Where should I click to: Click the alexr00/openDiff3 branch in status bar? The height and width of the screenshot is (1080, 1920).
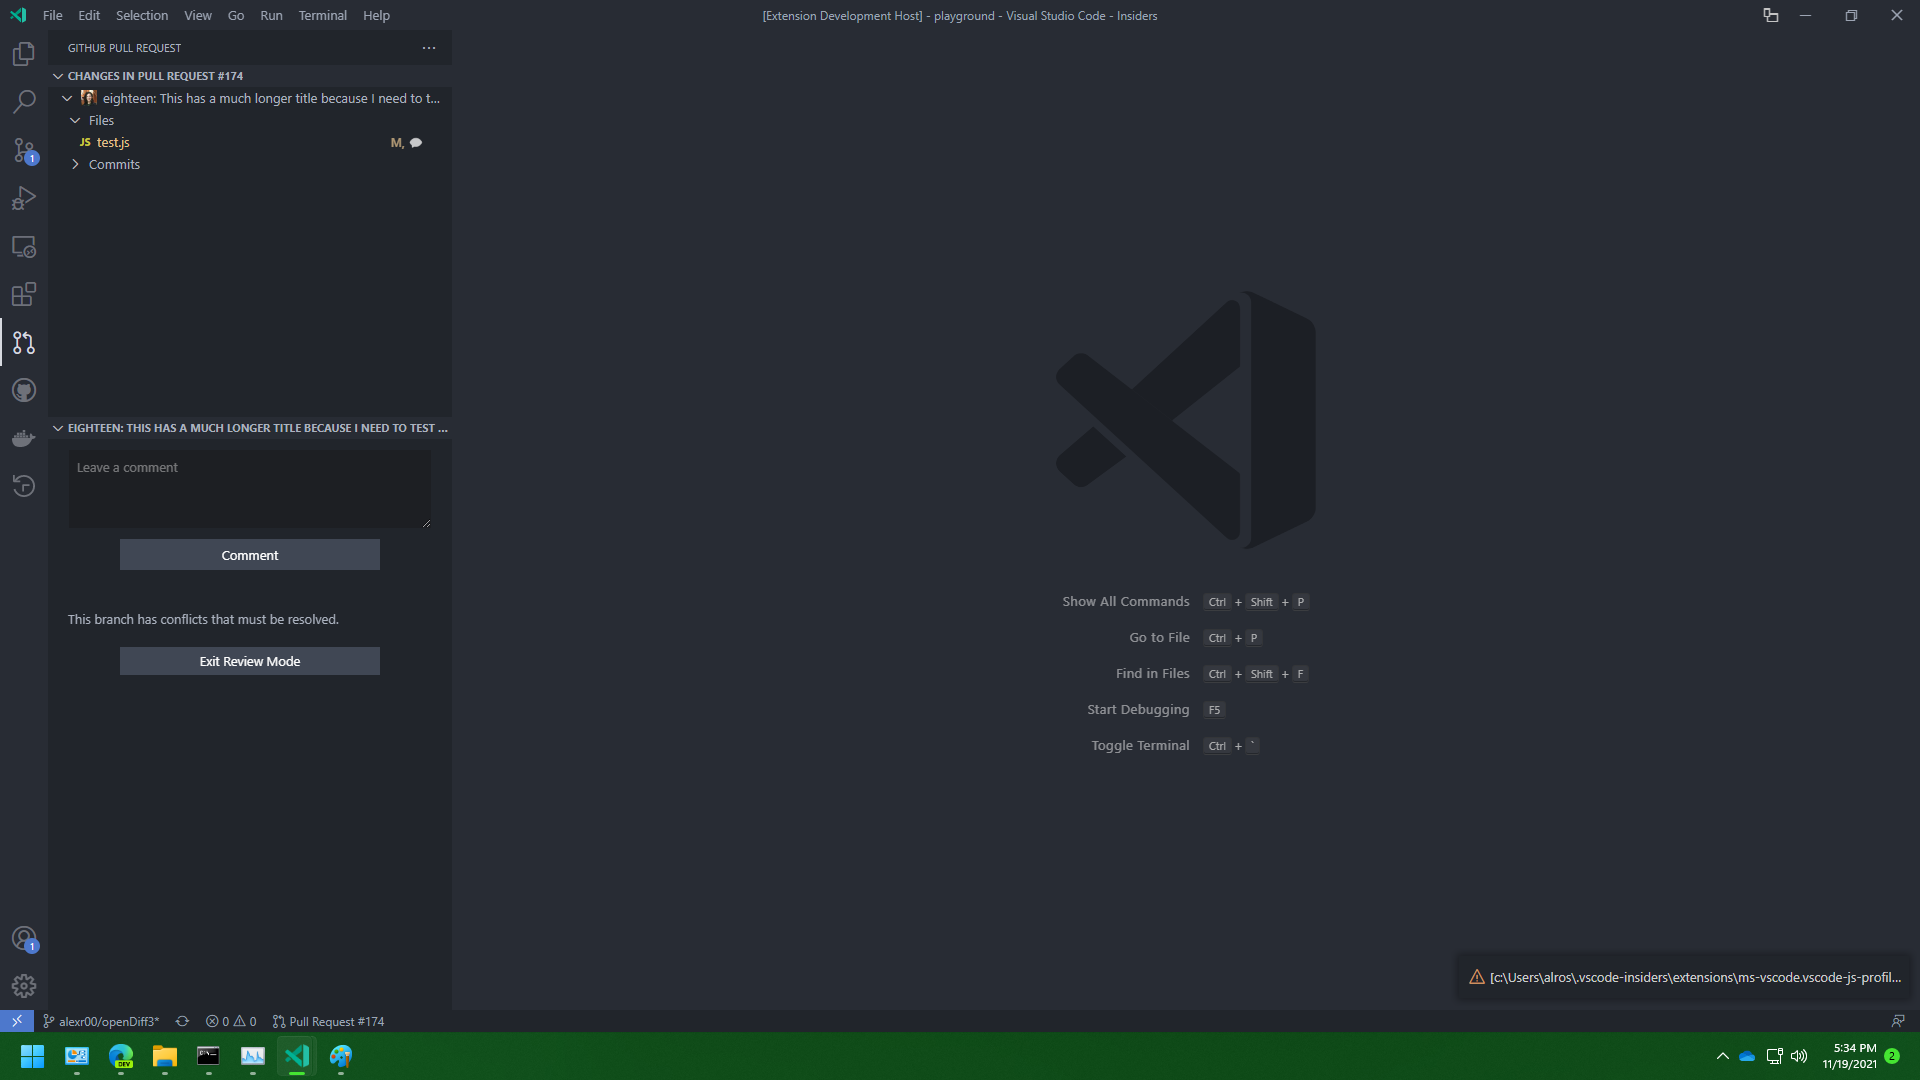point(101,1021)
